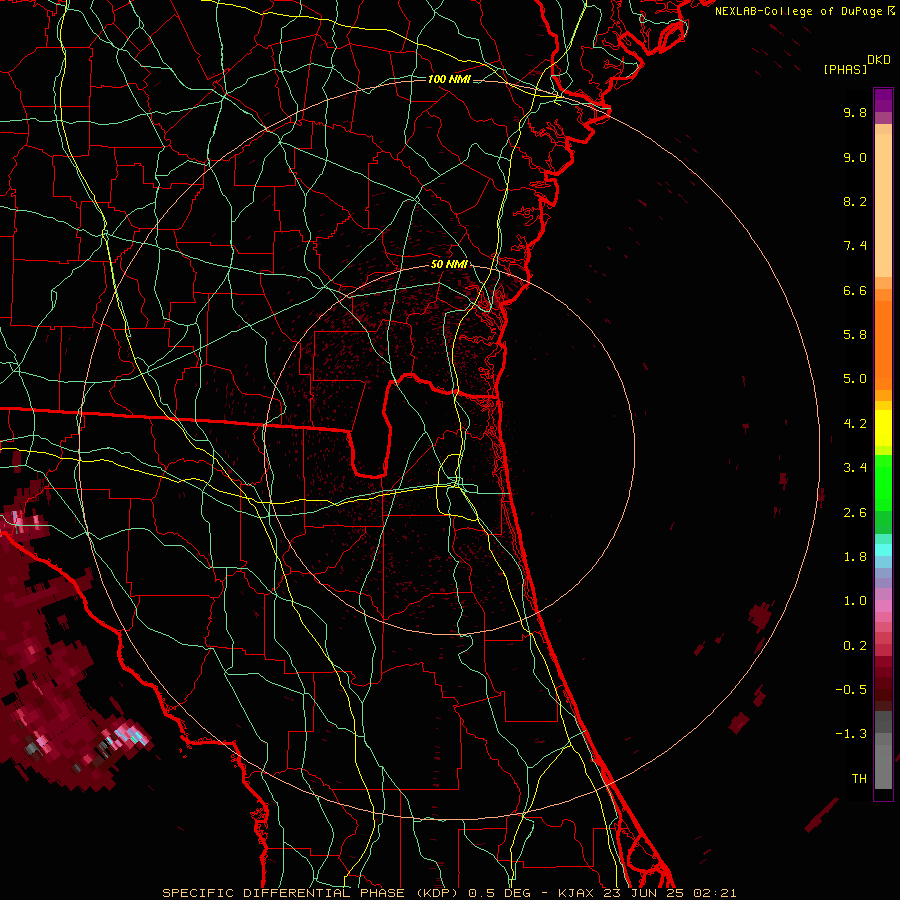Click the 50 NMI range ring label
900x900 pixels.
(x=449, y=264)
